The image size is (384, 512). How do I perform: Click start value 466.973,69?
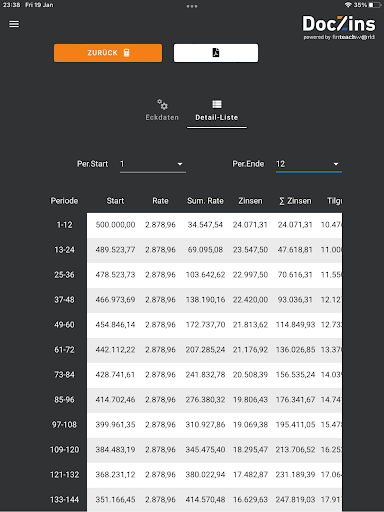pos(115,300)
